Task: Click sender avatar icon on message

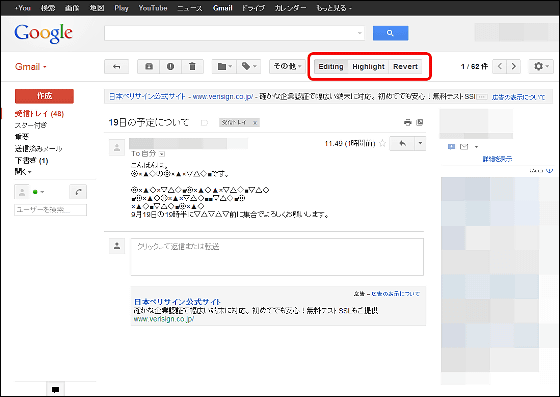Action: coord(117,147)
